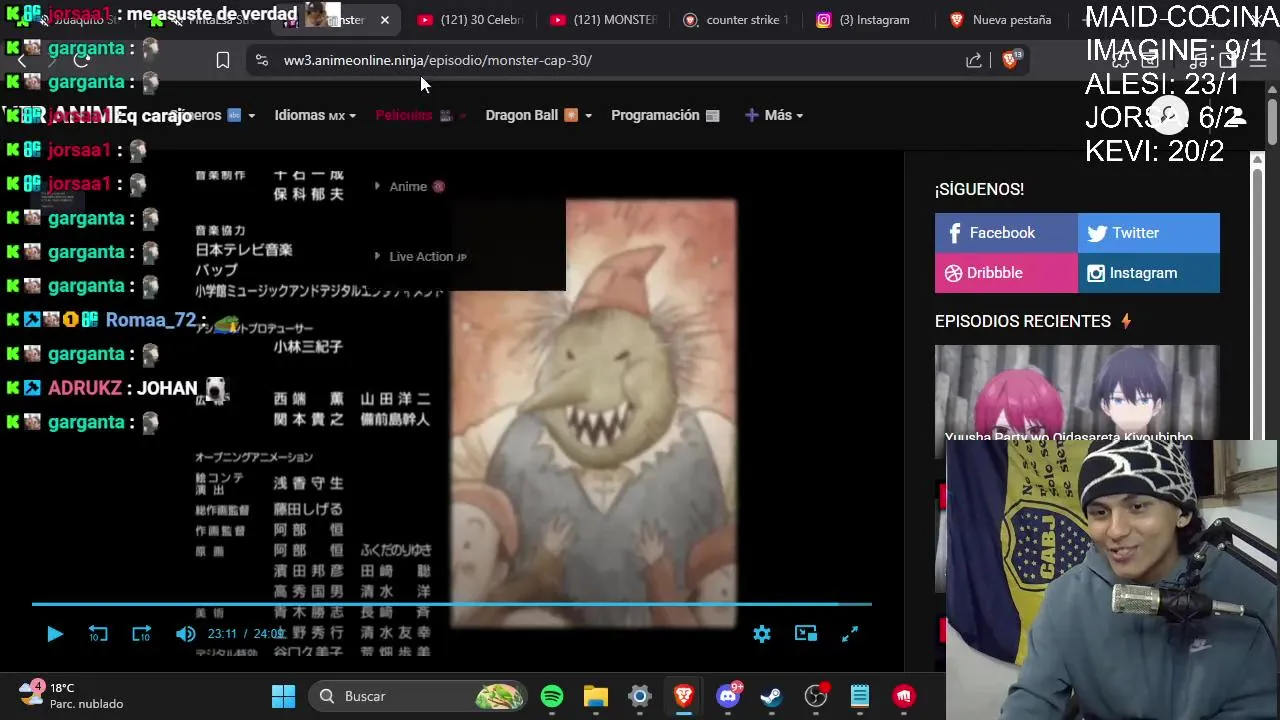This screenshot has height=720, width=1280.
Task: Open Brave browser from the taskbar
Action: point(684,696)
